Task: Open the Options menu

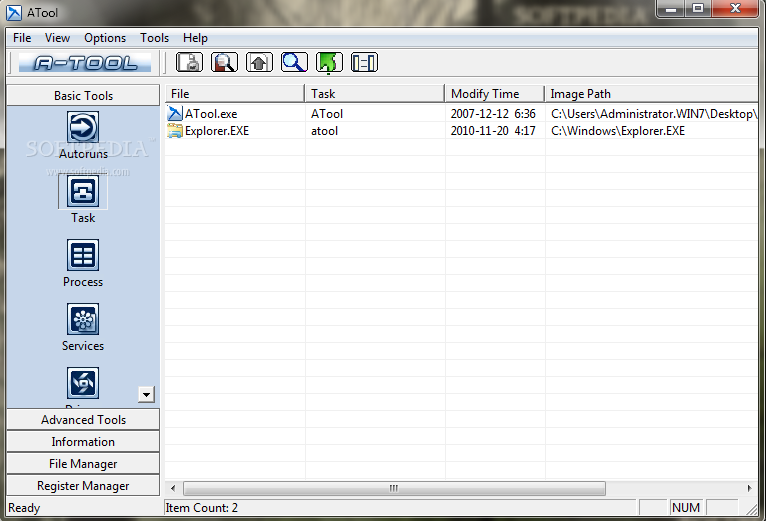Action: (x=105, y=38)
